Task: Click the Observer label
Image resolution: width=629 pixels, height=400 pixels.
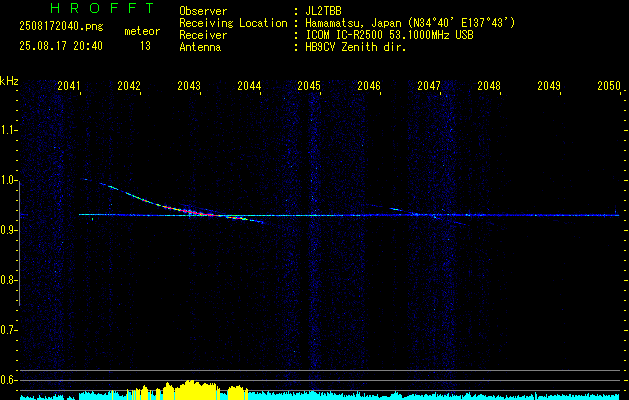Action: 203,11
